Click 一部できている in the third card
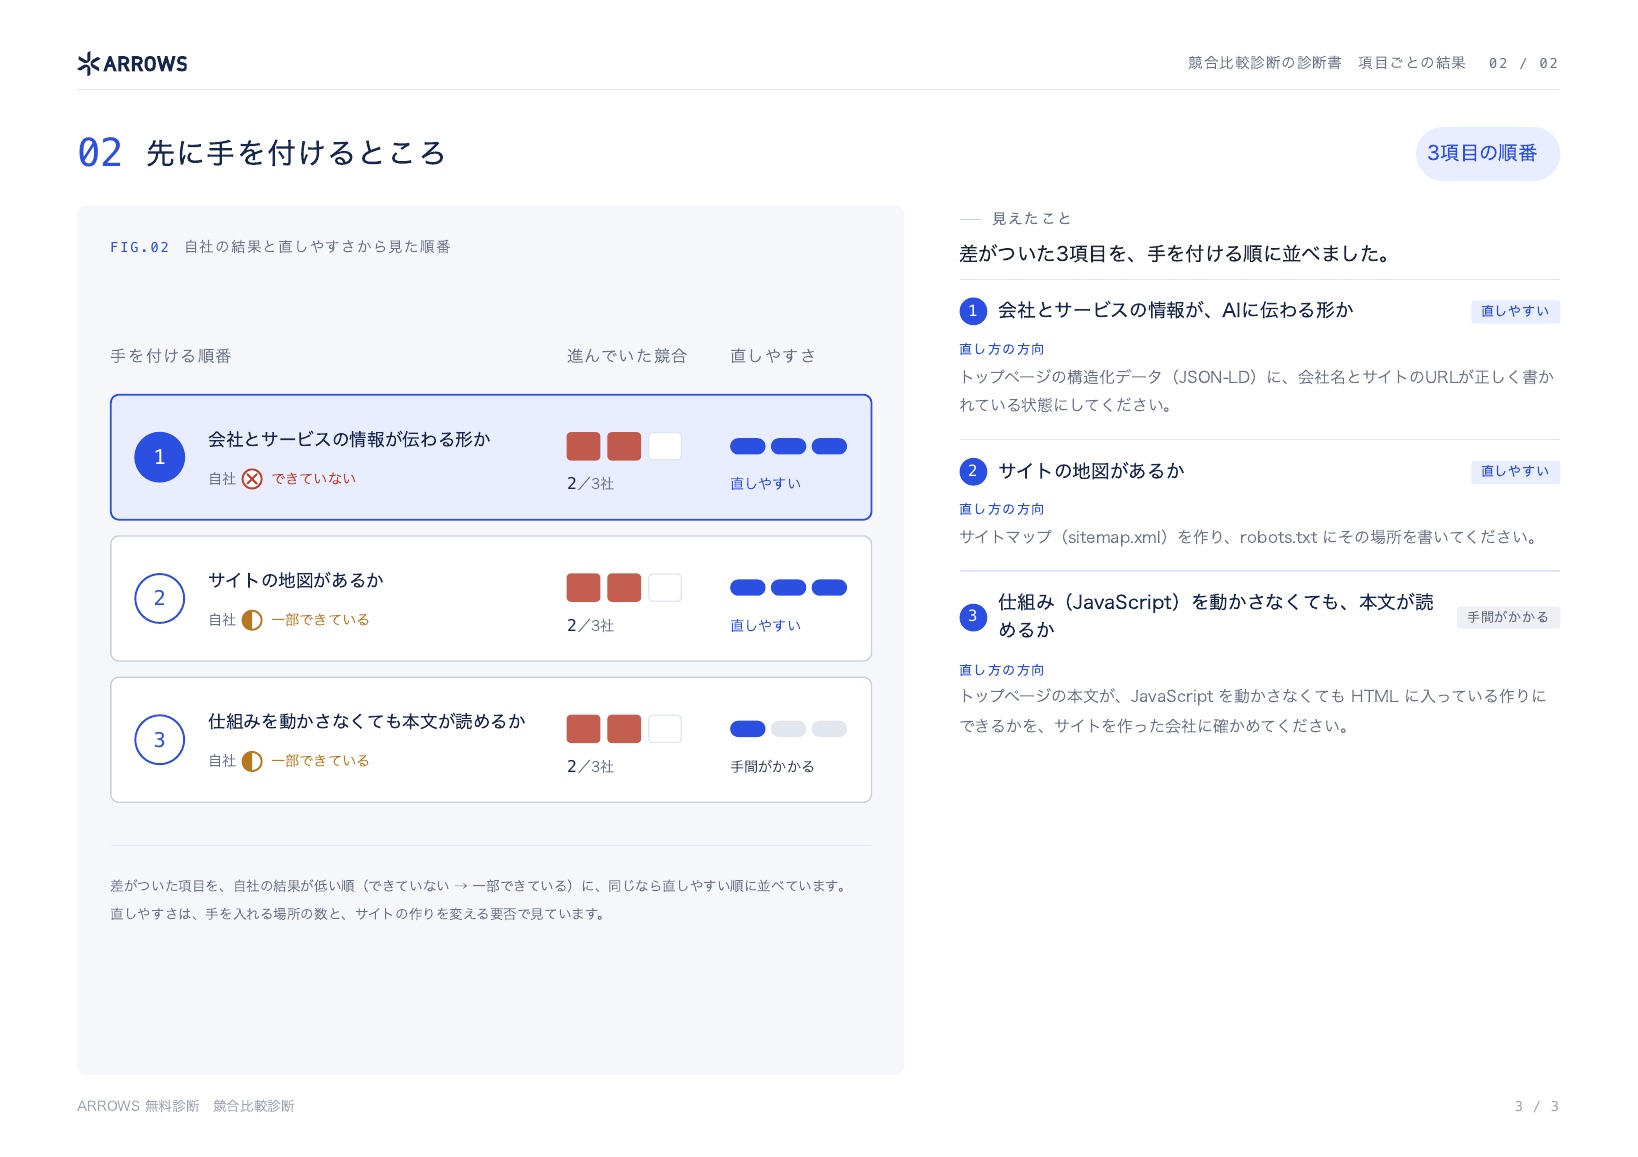 320,761
